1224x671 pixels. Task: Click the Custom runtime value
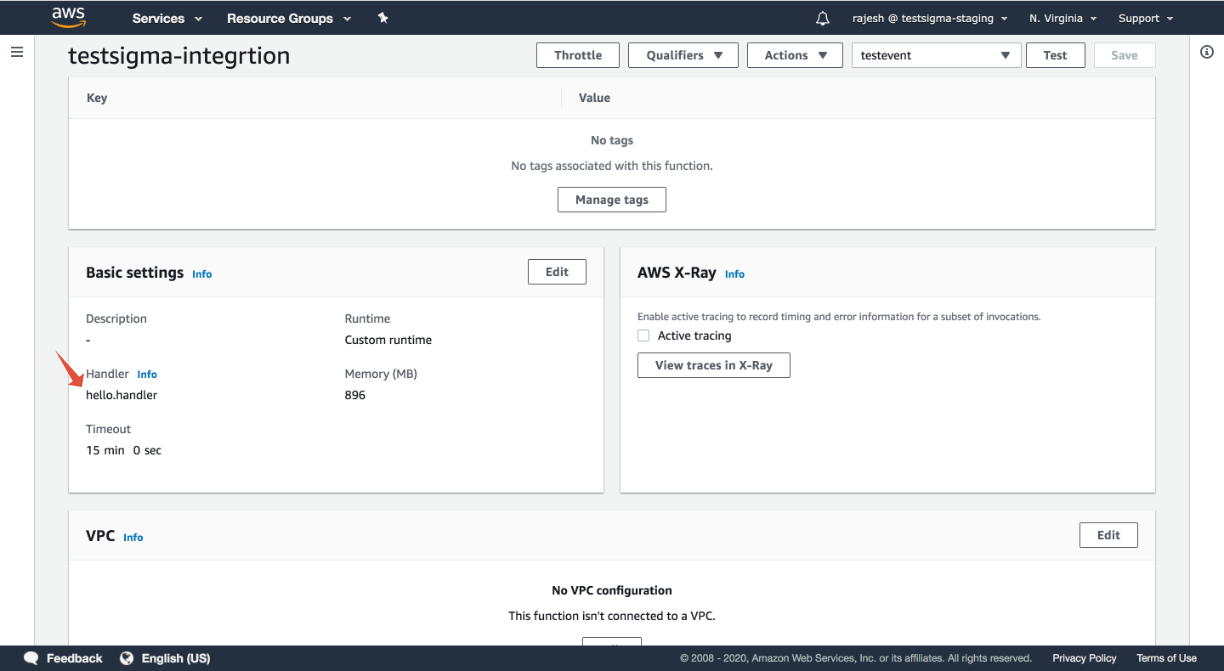click(388, 340)
